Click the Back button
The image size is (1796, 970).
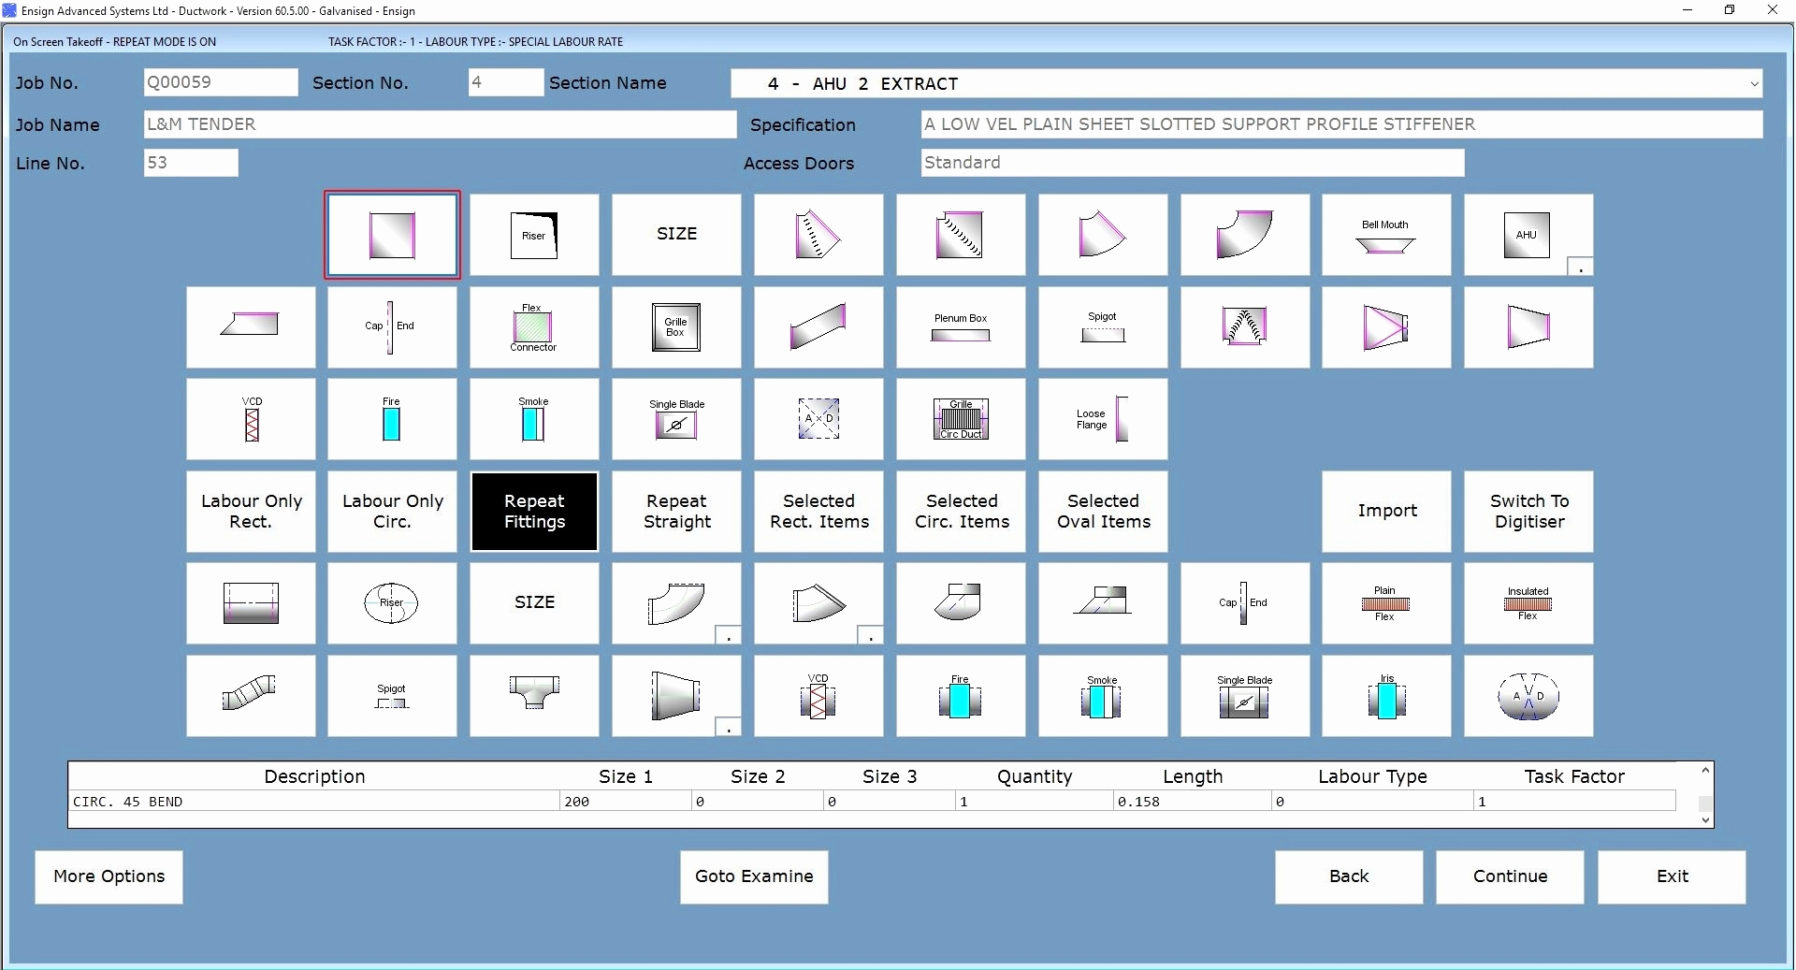[1349, 877]
